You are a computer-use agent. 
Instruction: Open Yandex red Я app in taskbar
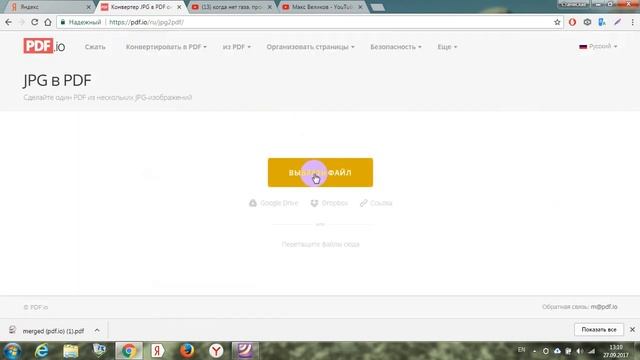158,351
